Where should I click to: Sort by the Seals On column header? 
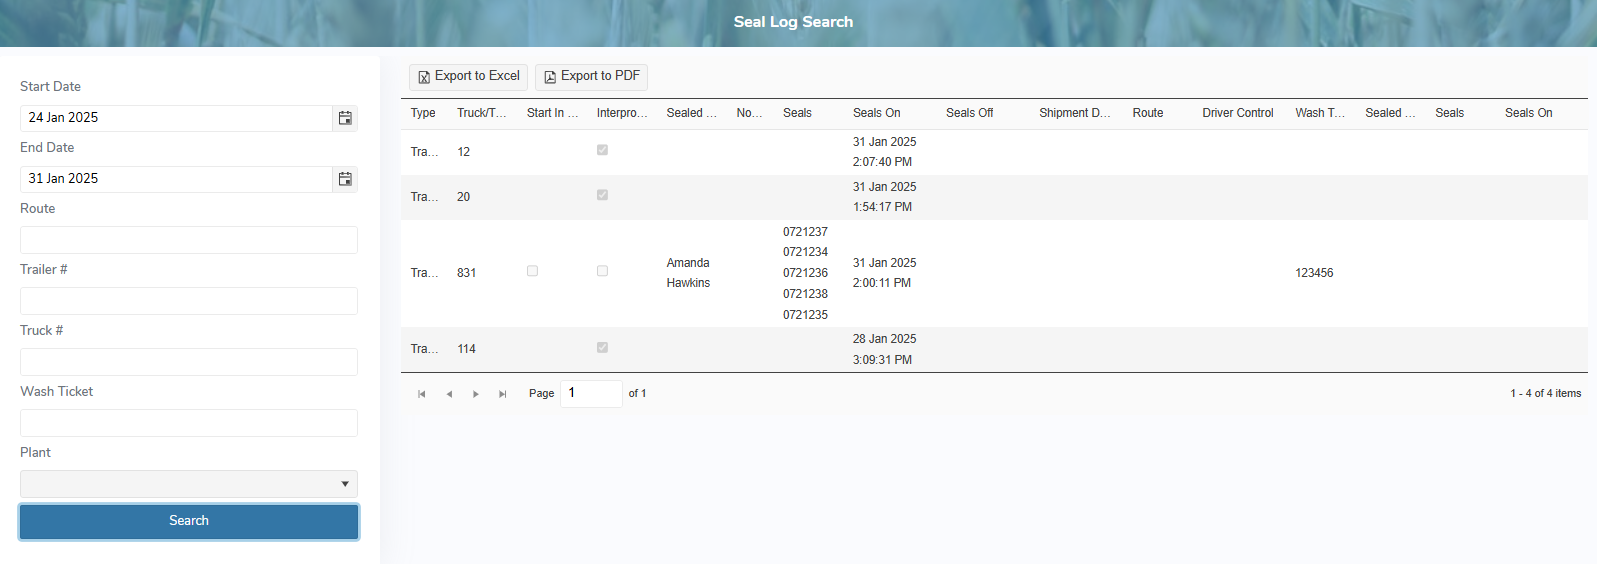(876, 113)
